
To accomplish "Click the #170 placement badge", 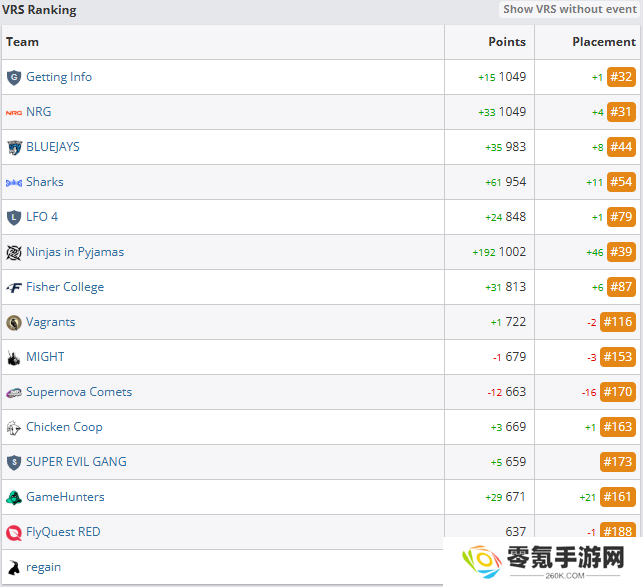I will click(x=618, y=392).
